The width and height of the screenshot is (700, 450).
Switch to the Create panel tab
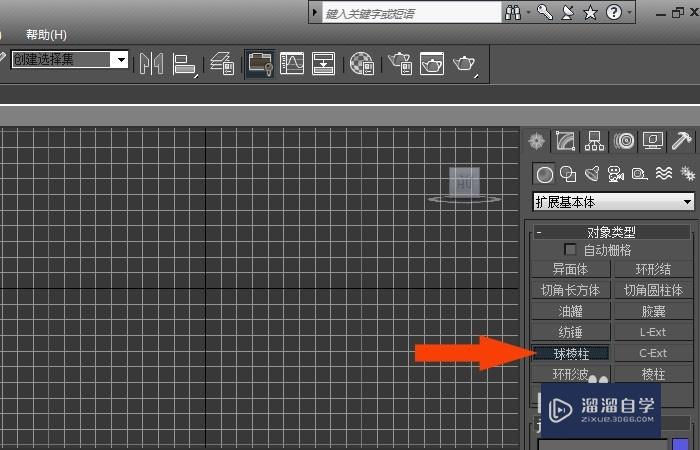tap(537, 141)
